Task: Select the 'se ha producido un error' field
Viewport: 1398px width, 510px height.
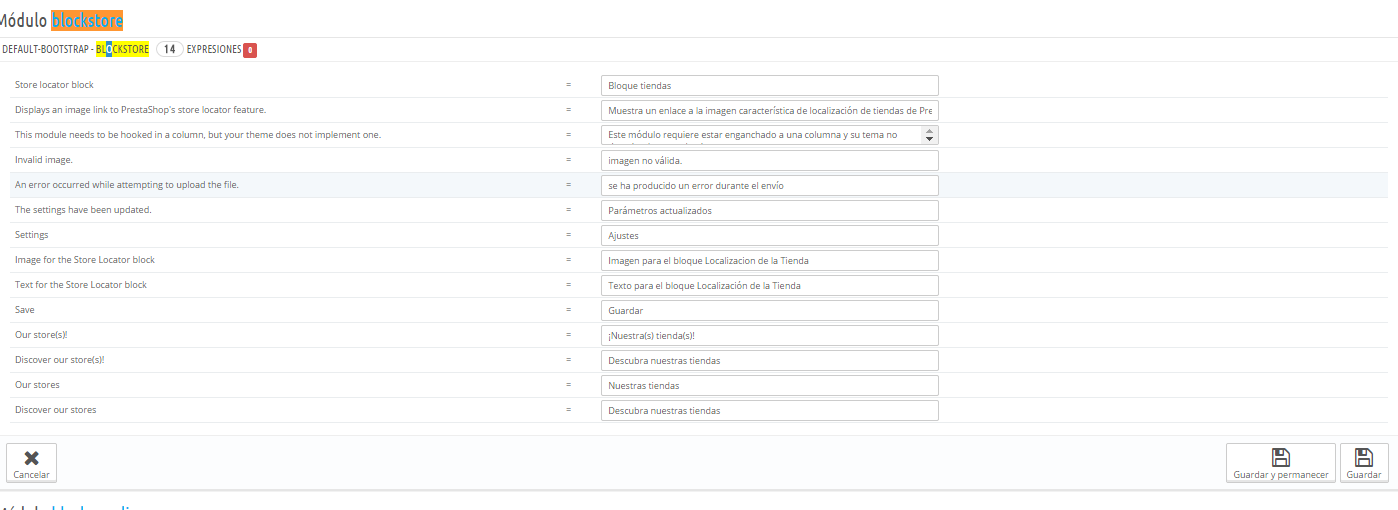Action: [769, 185]
